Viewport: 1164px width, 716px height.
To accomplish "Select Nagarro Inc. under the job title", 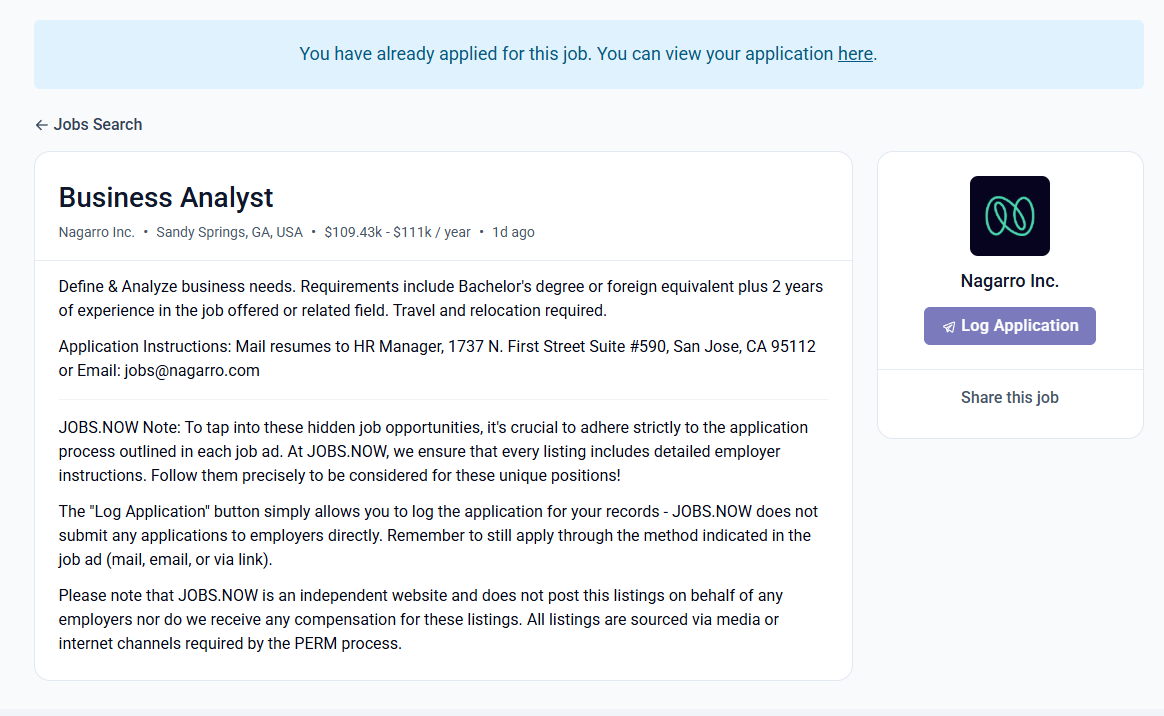I will click(96, 232).
